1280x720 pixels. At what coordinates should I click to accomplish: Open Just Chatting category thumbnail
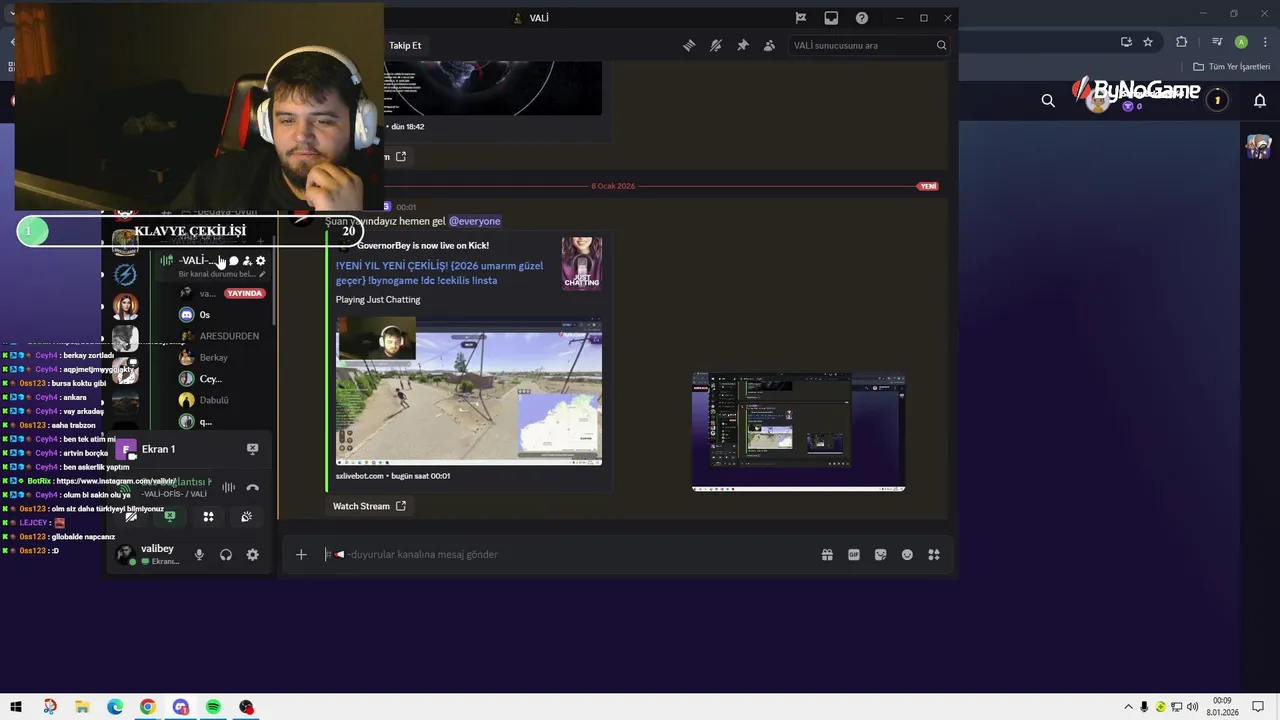click(582, 263)
